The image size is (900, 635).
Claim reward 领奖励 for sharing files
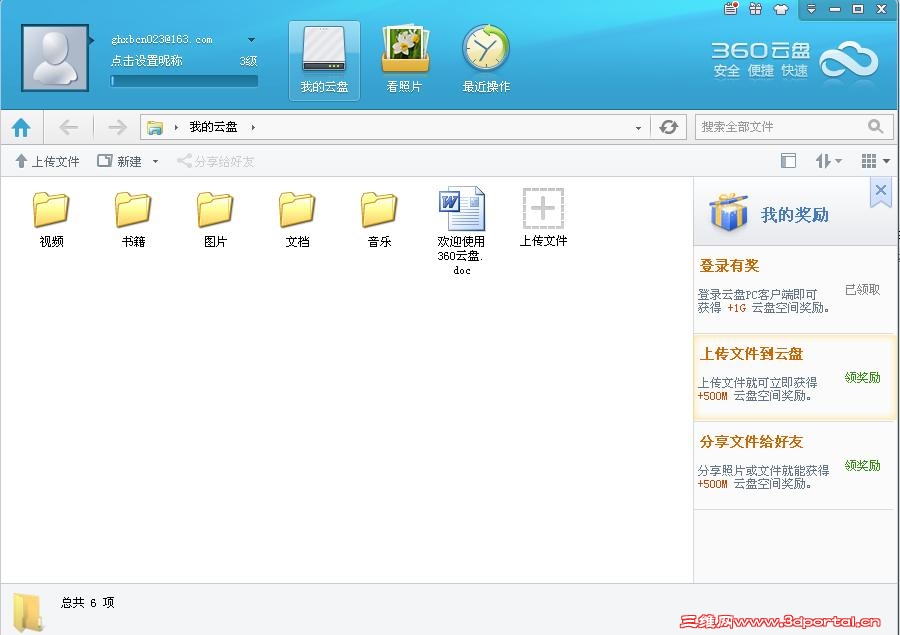862,466
